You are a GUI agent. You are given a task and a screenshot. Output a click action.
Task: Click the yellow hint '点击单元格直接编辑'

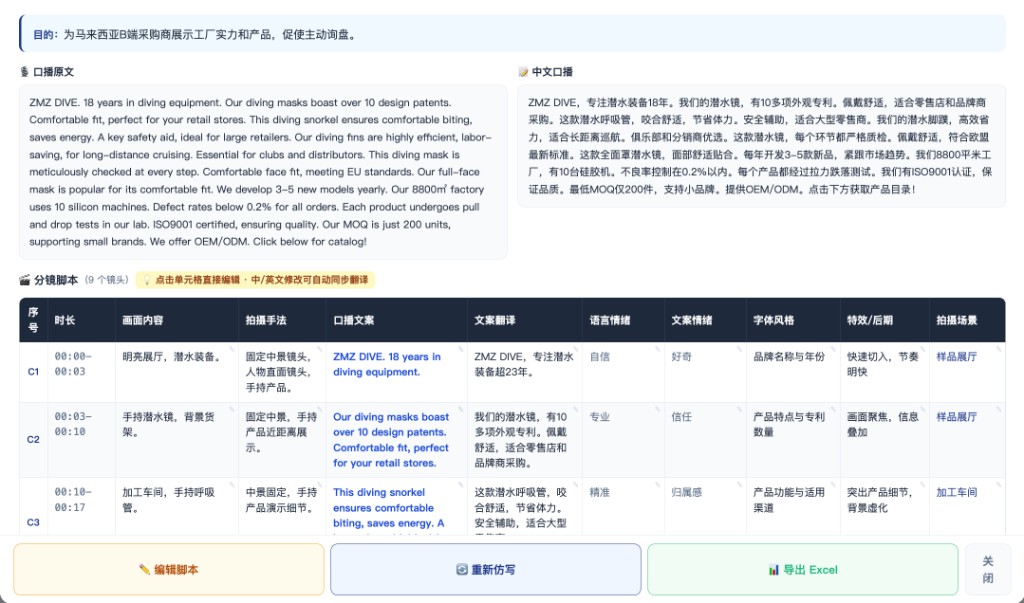tap(255, 280)
